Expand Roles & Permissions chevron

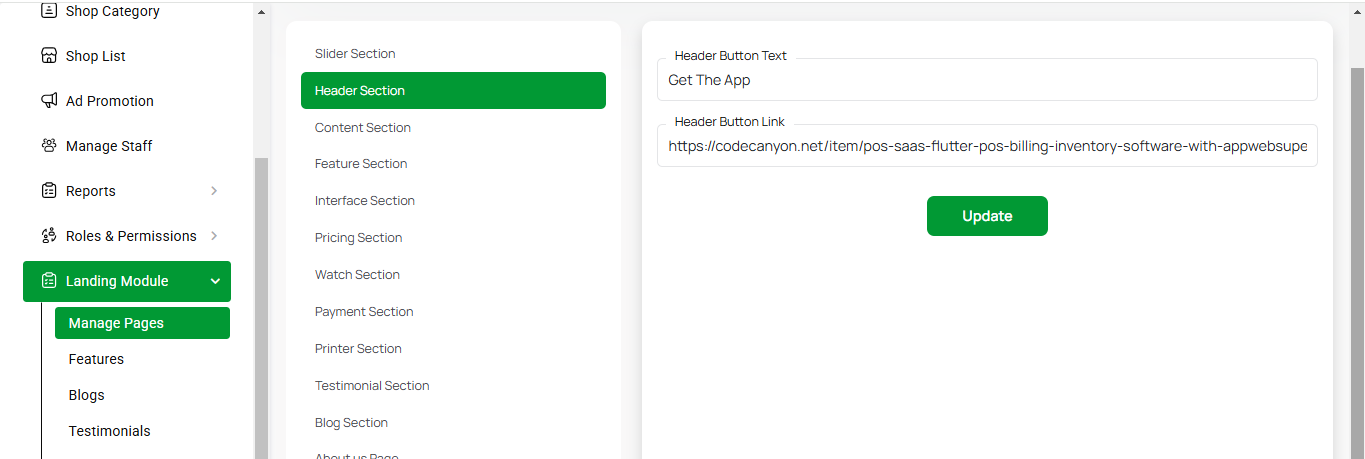pos(214,236)
